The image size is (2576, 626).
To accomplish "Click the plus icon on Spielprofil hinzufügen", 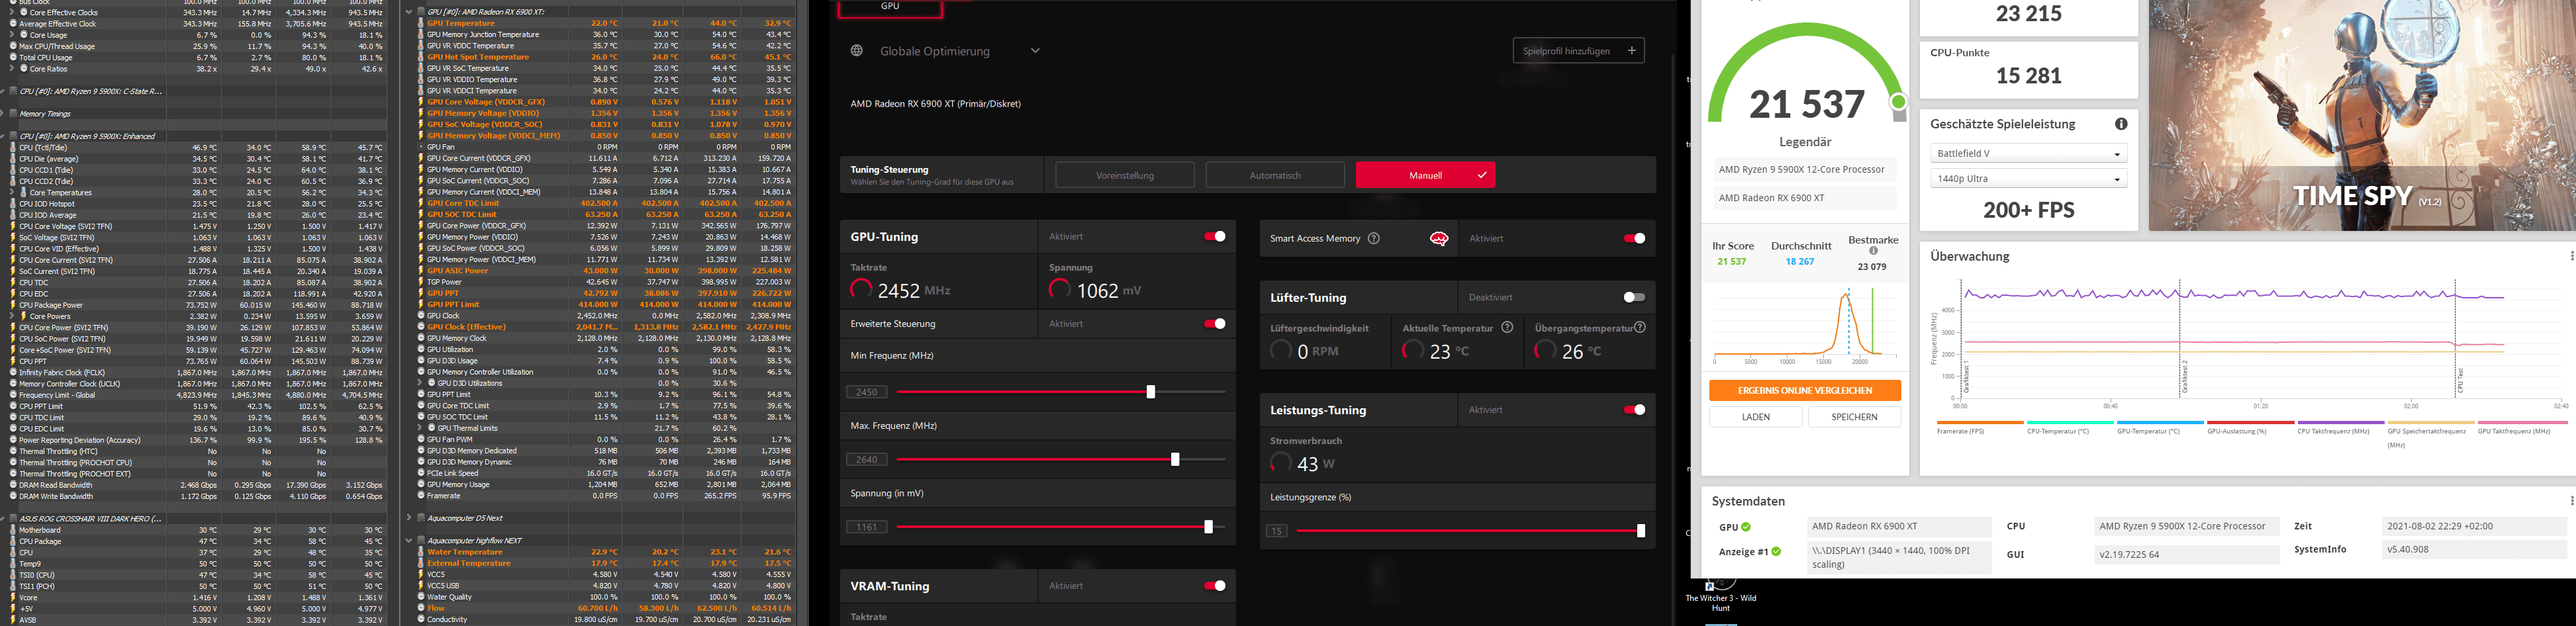I will (x=1631, y=51).
